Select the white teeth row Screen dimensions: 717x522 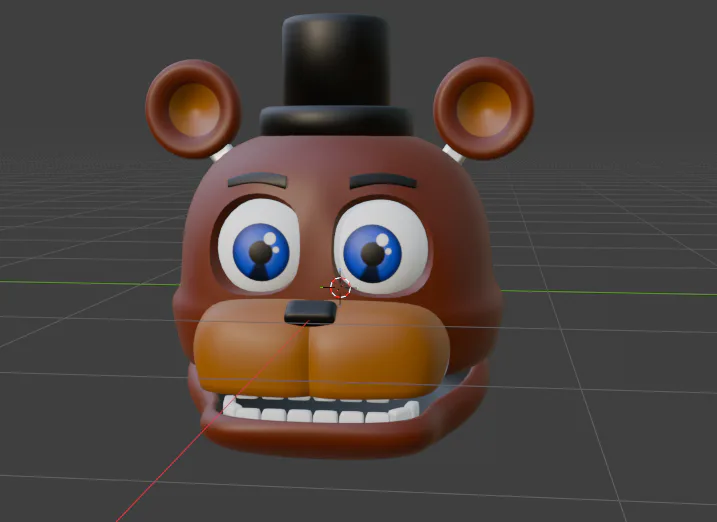tap(321, 410)
